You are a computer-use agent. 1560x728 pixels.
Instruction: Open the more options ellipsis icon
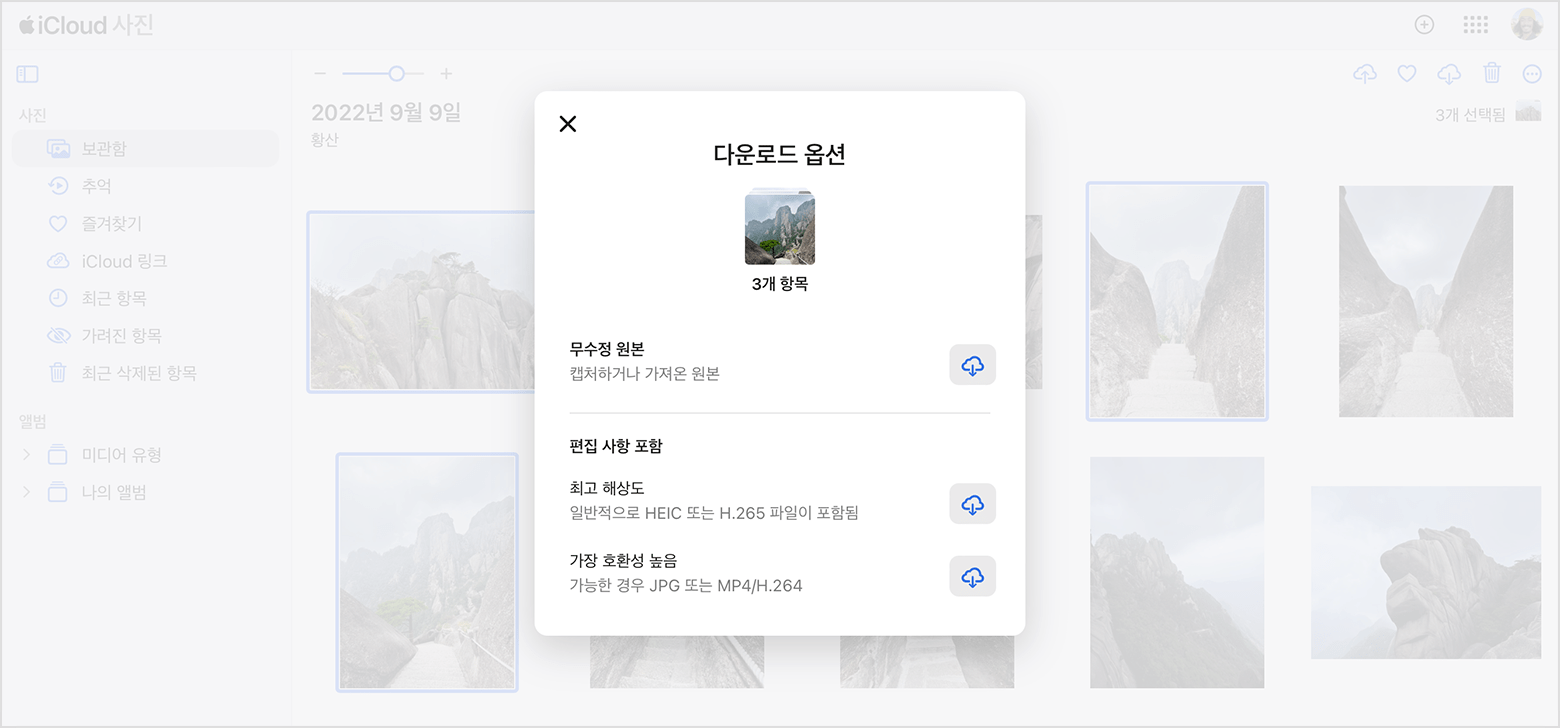[1532, 73]
